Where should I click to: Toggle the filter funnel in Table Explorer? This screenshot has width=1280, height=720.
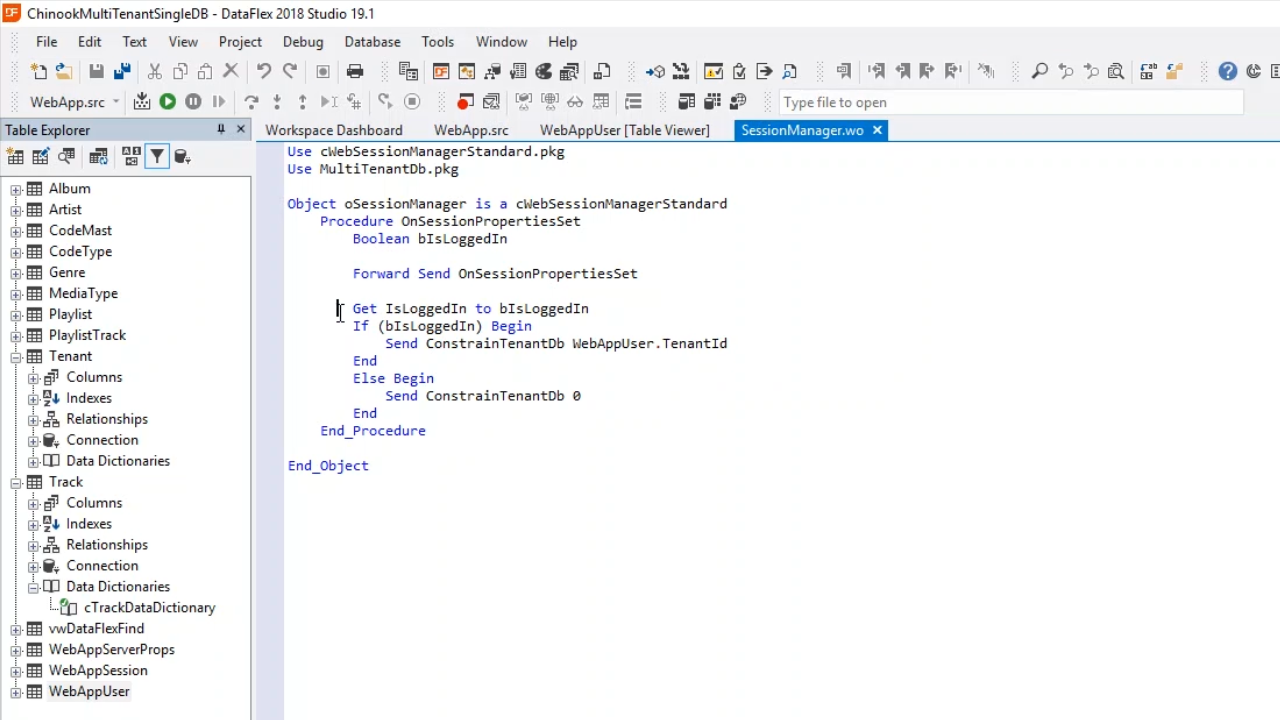click(157, 157)
